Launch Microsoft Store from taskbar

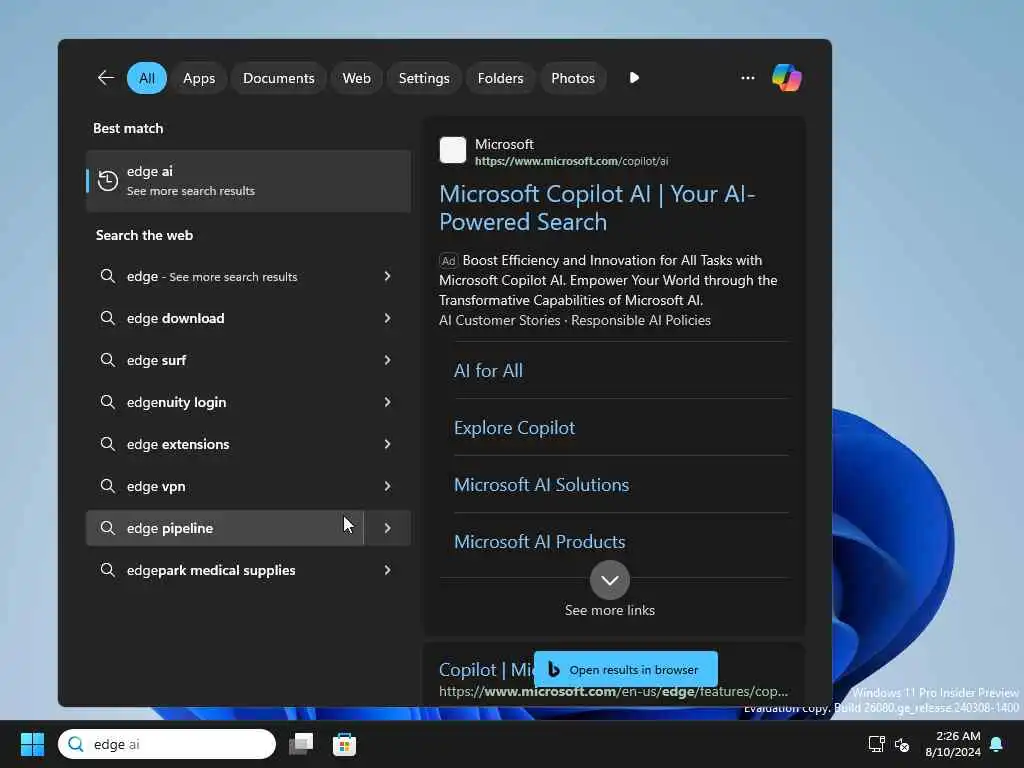point(344,744)
